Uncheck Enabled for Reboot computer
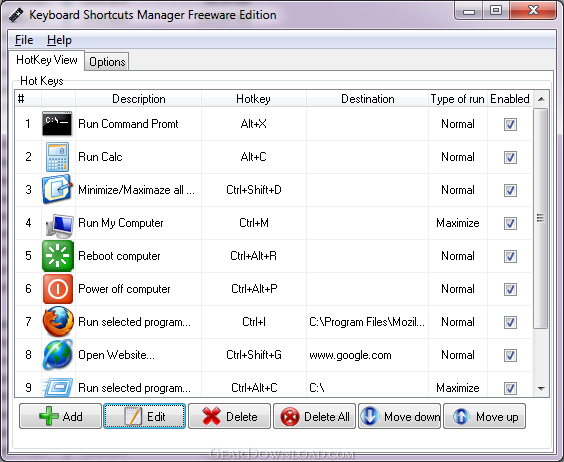Viewport: 564px width, 462px height. [x=510, y=256]
